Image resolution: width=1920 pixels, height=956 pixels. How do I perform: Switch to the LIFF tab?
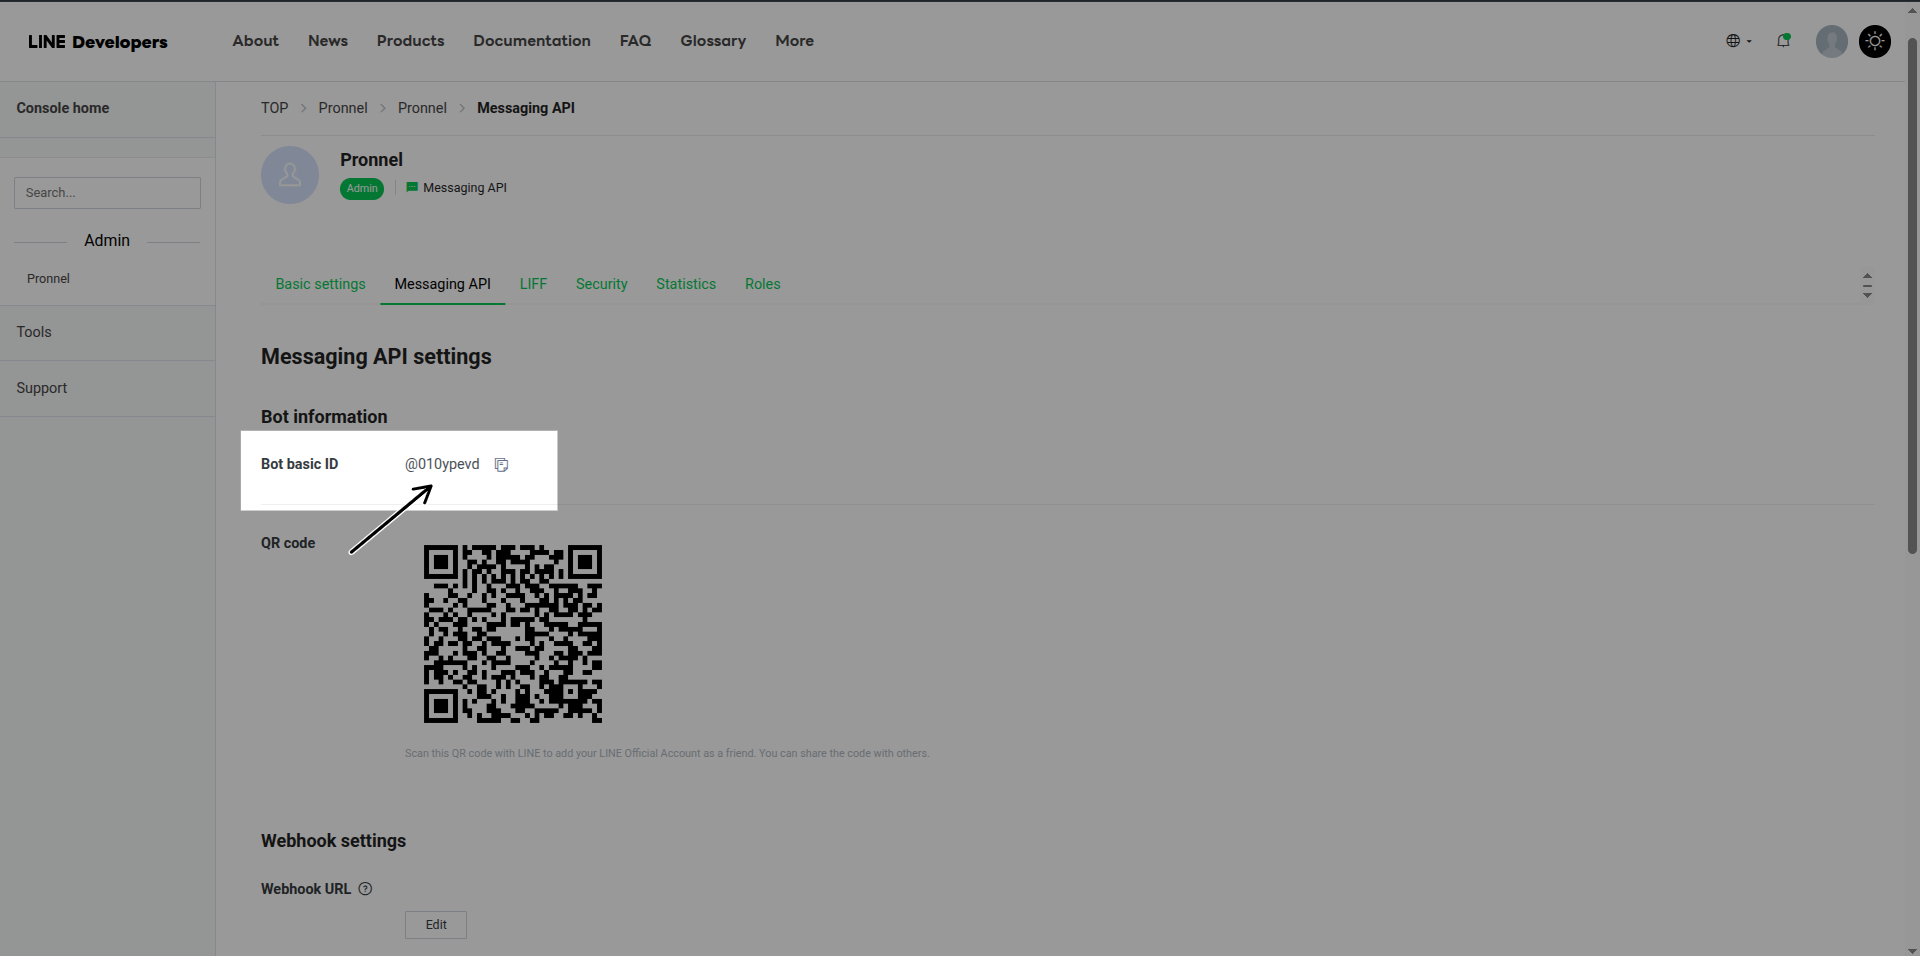[533, 284]
